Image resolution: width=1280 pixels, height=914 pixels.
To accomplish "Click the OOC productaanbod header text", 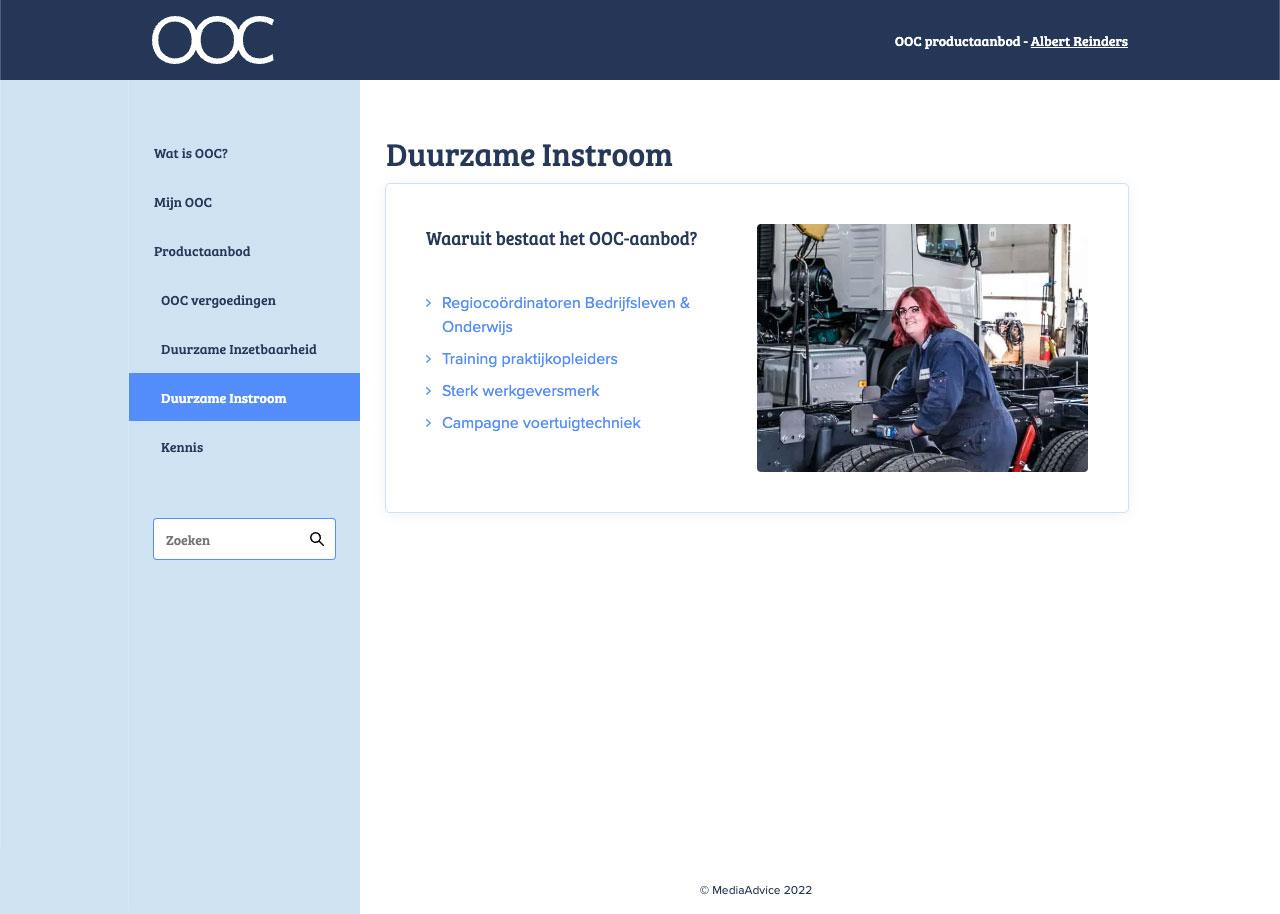I will 958,41.
